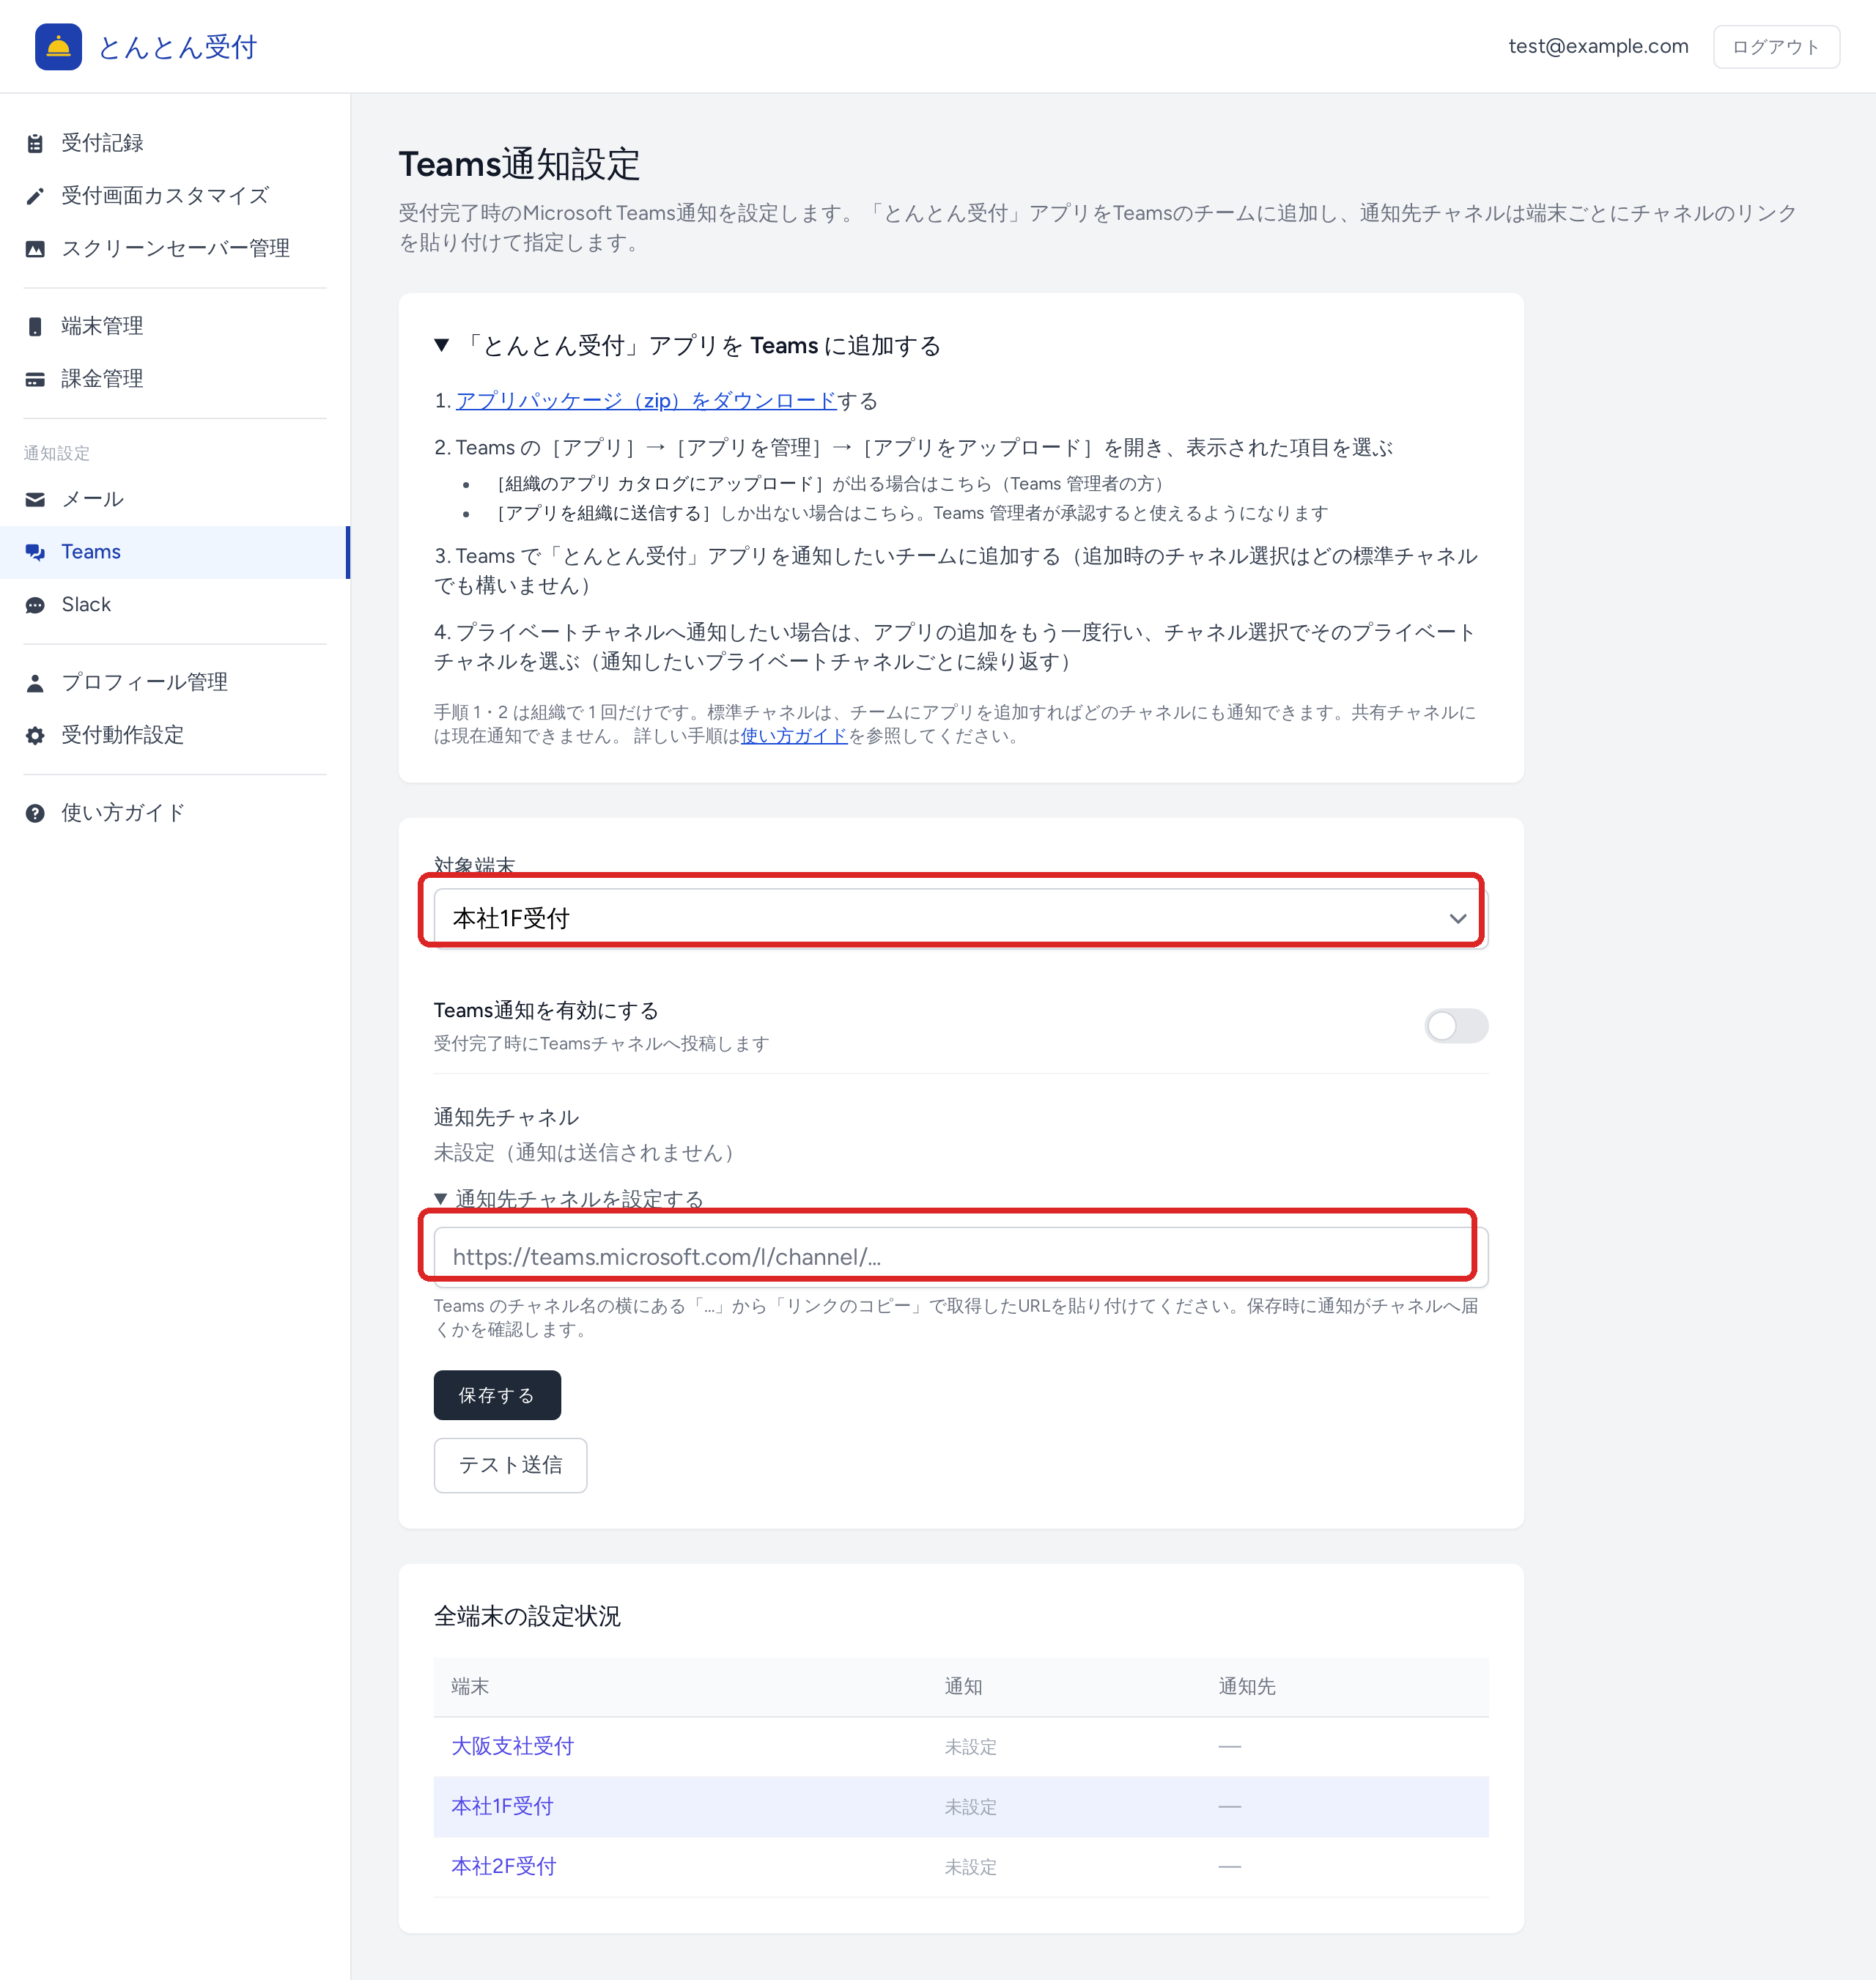The height and width of the screenshot is (1980, 1876).
Task: Collapse the 「とんとん受付」アプリを Teams に追加する section
Action: 688,346
